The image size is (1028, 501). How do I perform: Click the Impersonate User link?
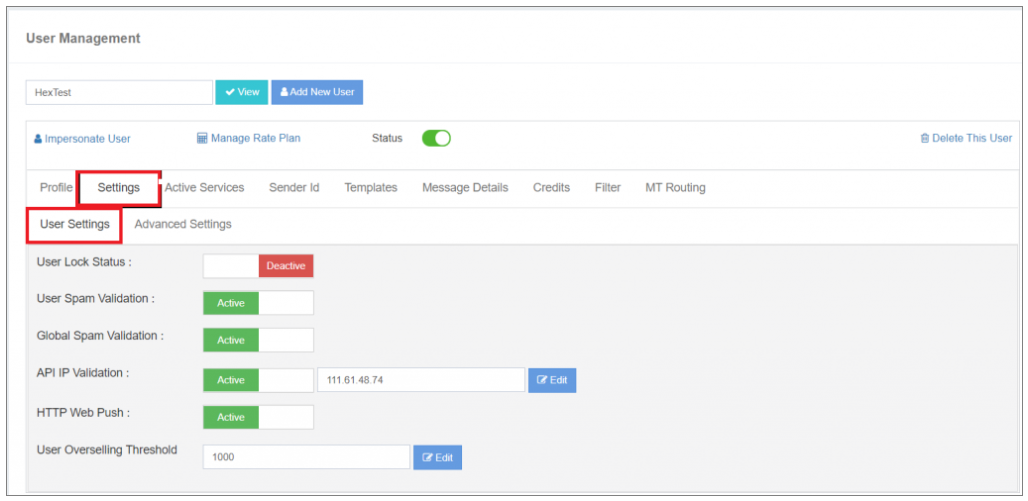pos(82,138)
